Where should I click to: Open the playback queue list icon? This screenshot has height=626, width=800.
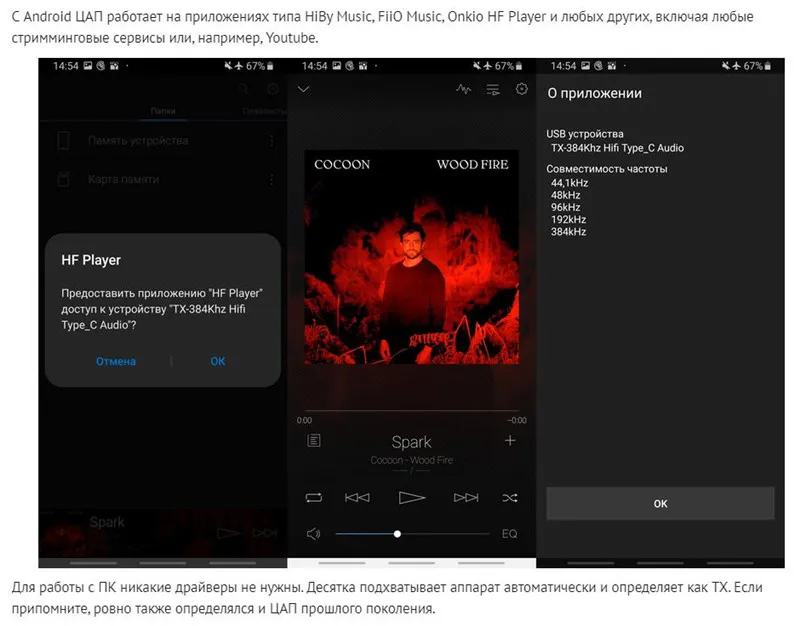point(492,90)
